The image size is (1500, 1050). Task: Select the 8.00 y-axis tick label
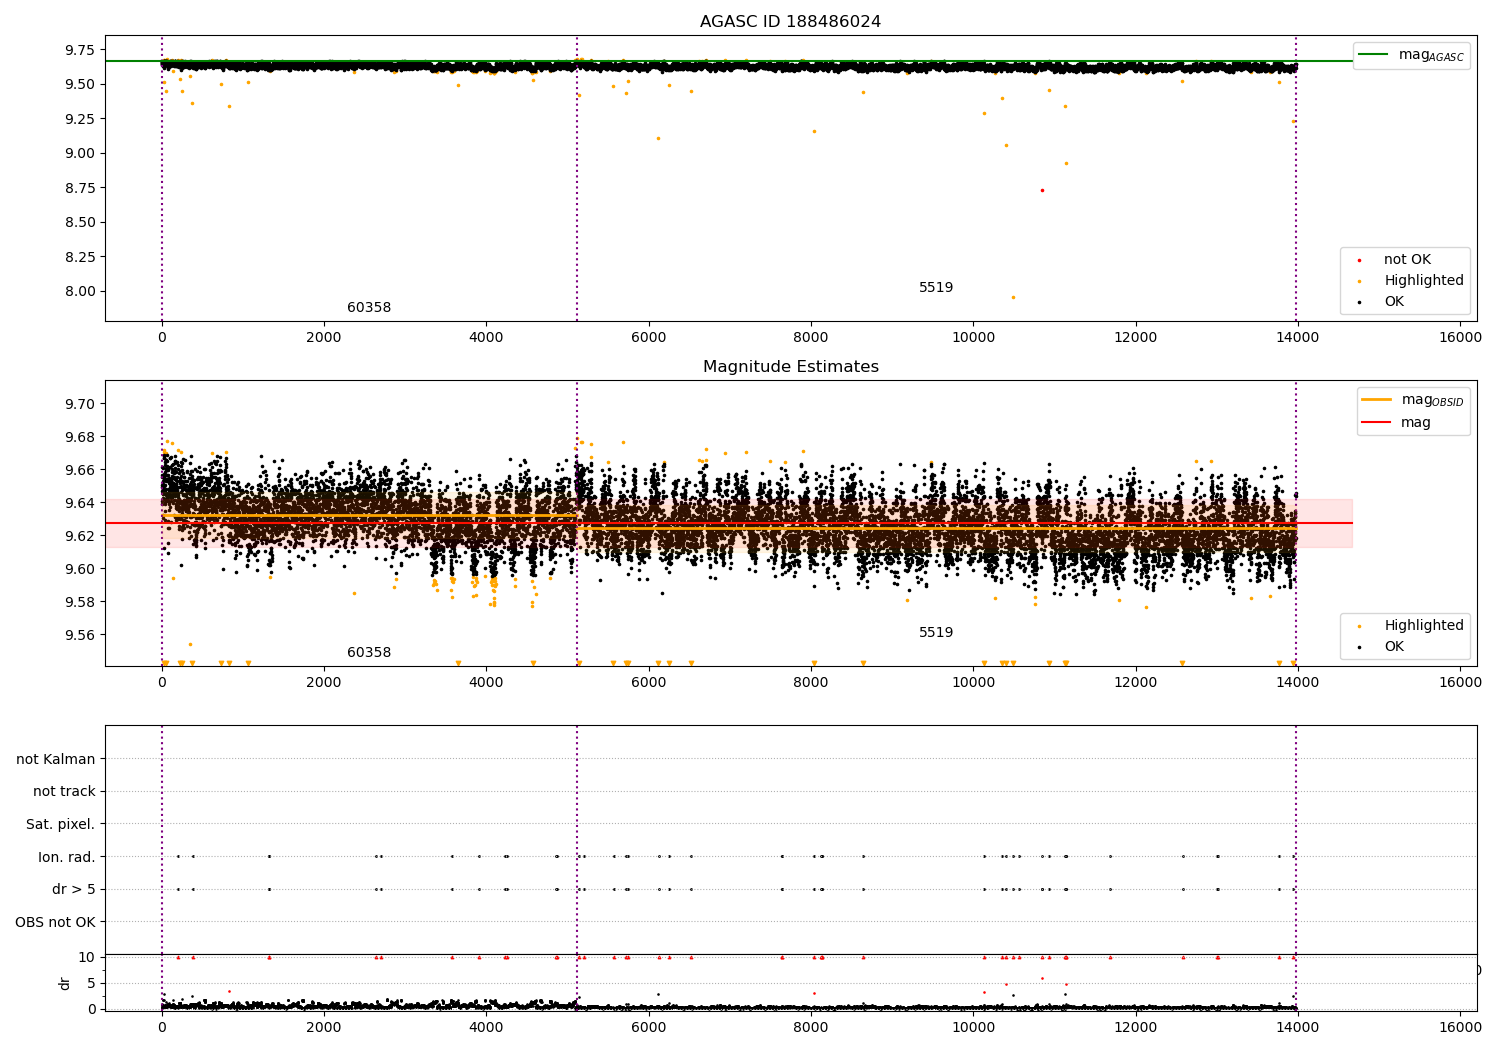pos(79,292)
